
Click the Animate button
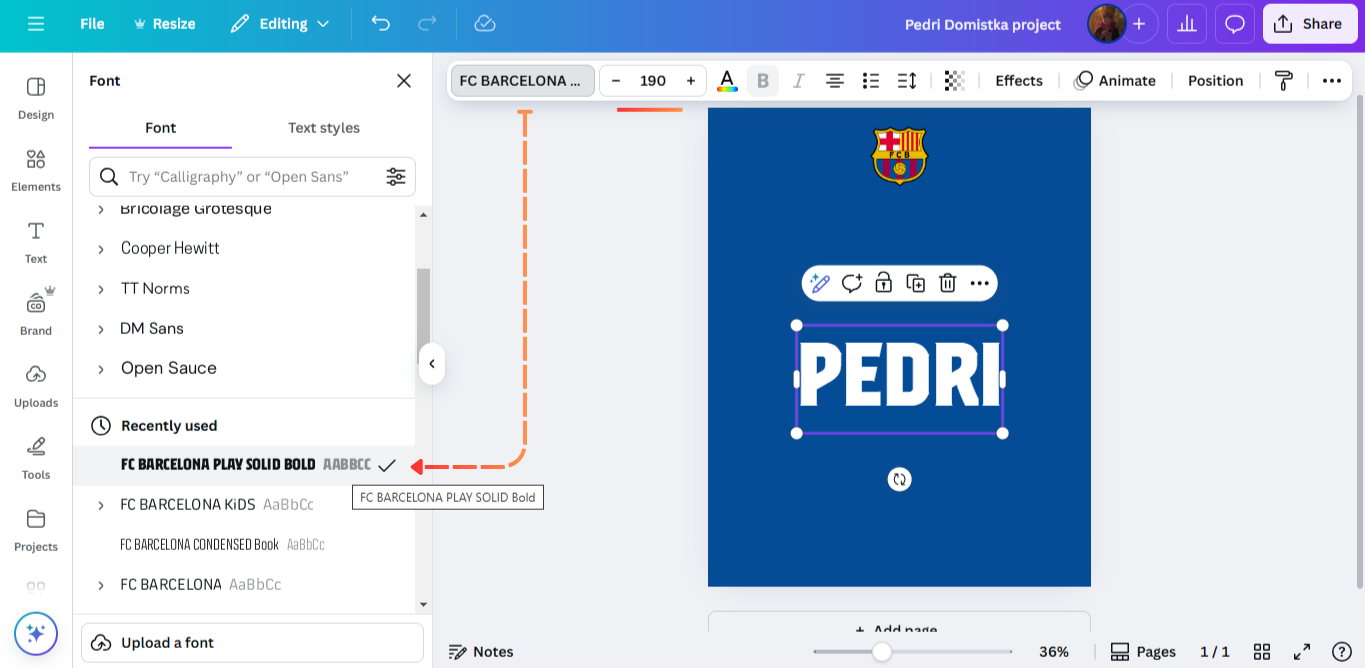(x=1115, y=81)
